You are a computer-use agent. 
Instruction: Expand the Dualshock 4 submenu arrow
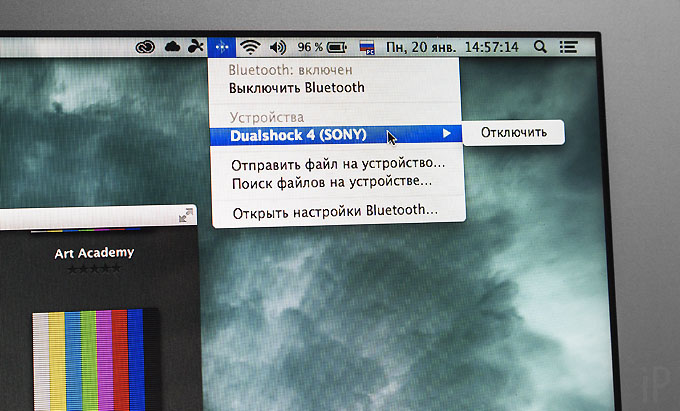click(x=447, y=134)
